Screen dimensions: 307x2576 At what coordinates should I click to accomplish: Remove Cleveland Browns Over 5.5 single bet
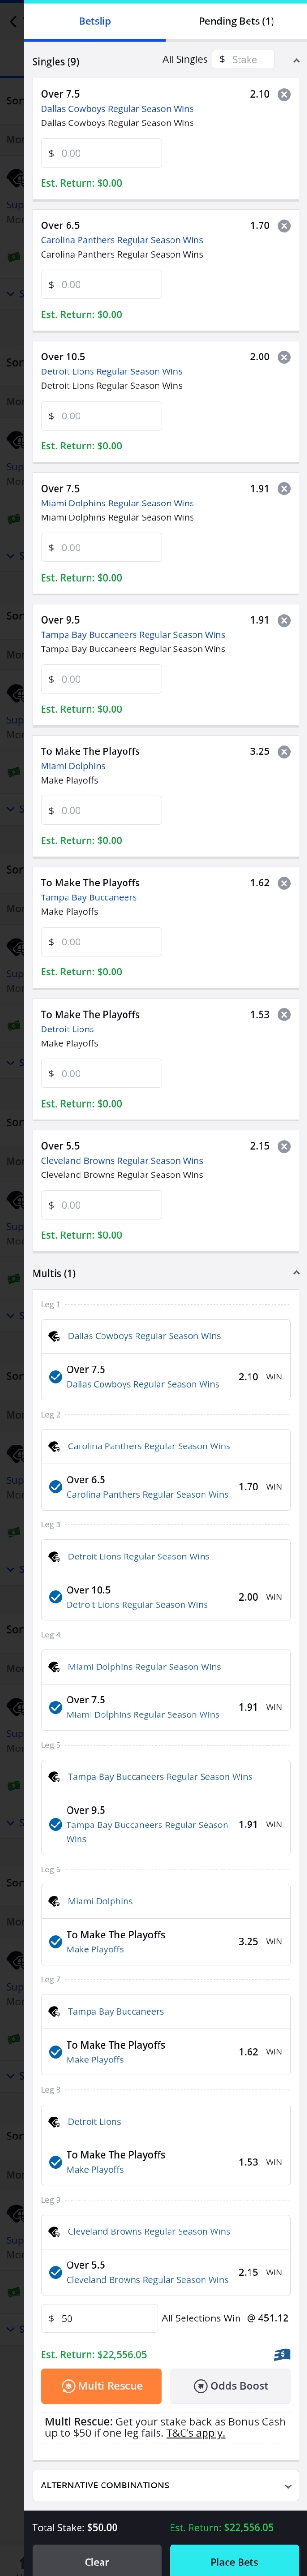click(284, 1146)
